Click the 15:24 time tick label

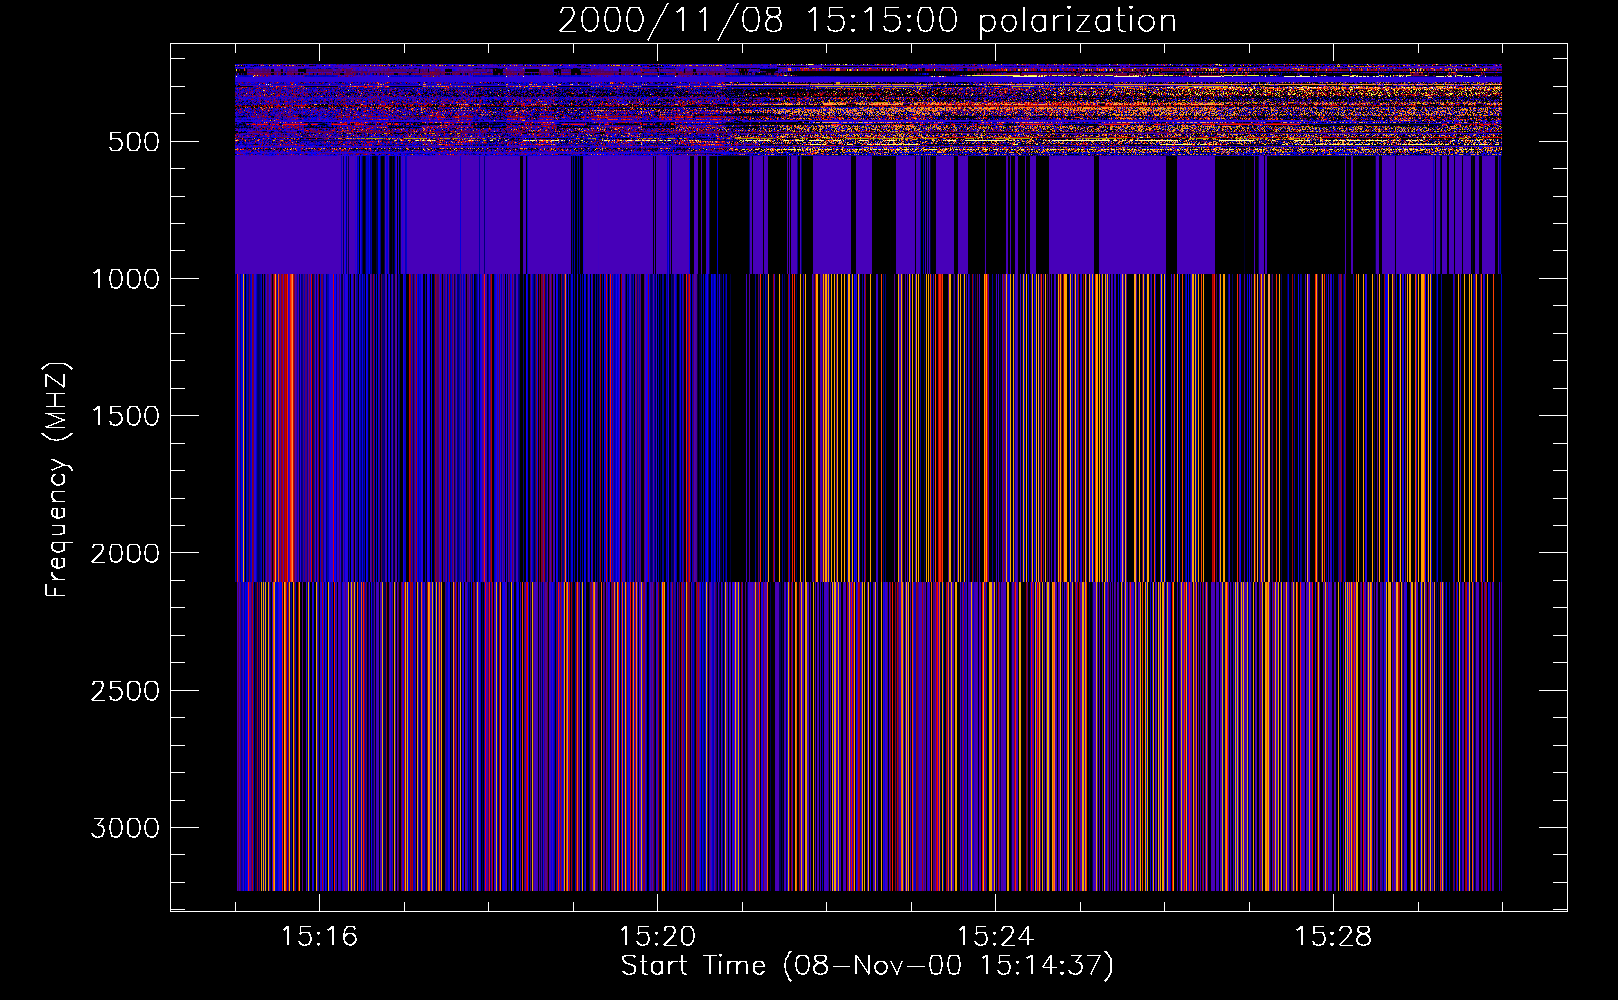pos(995,937)
